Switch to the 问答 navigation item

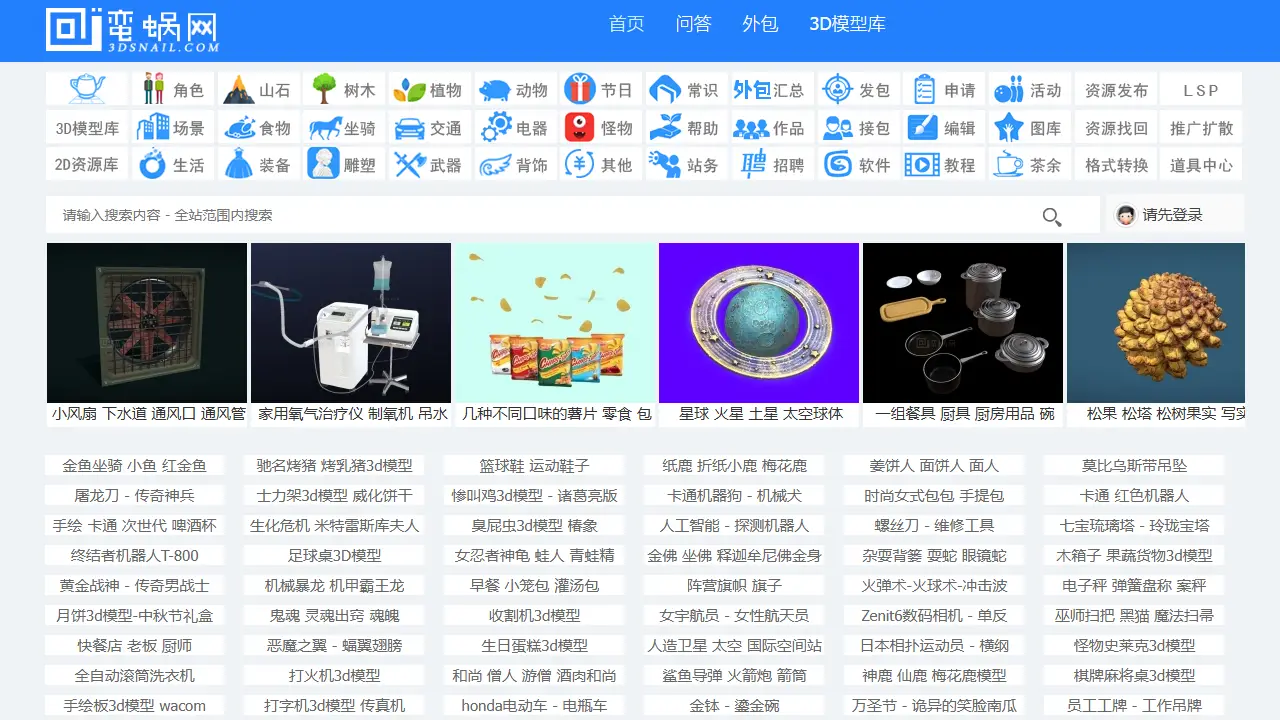tap(694, 24)
